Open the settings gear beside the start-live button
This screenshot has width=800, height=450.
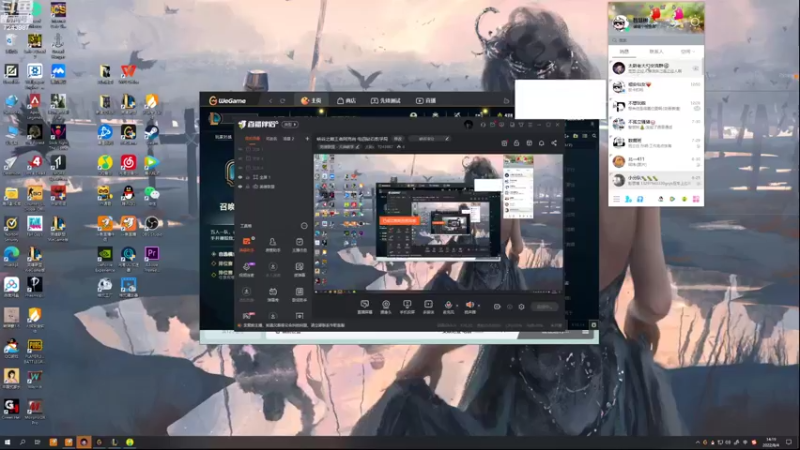click(x=521, y=307)
